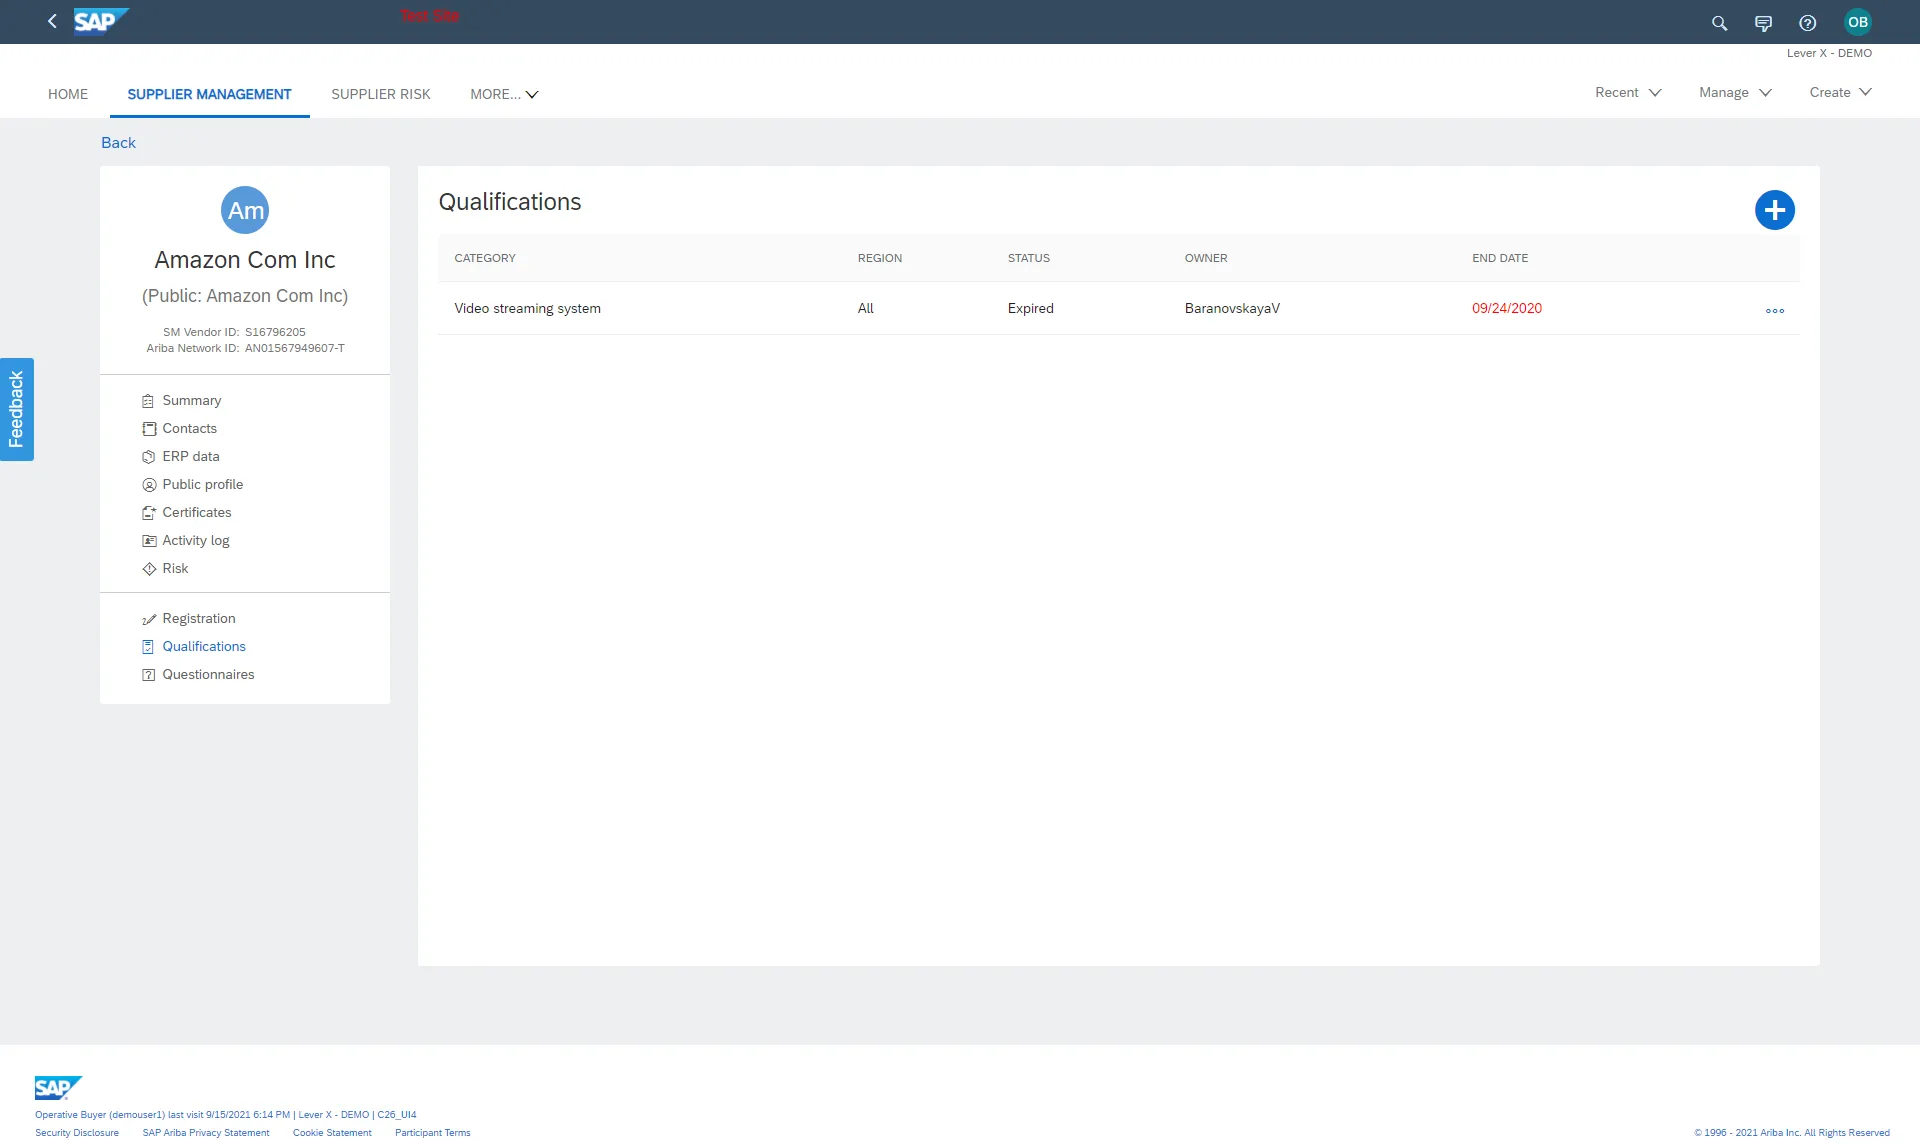Click the Questionnaires navigation item
Screen dimensions: 1920x1143
point(208,674)
